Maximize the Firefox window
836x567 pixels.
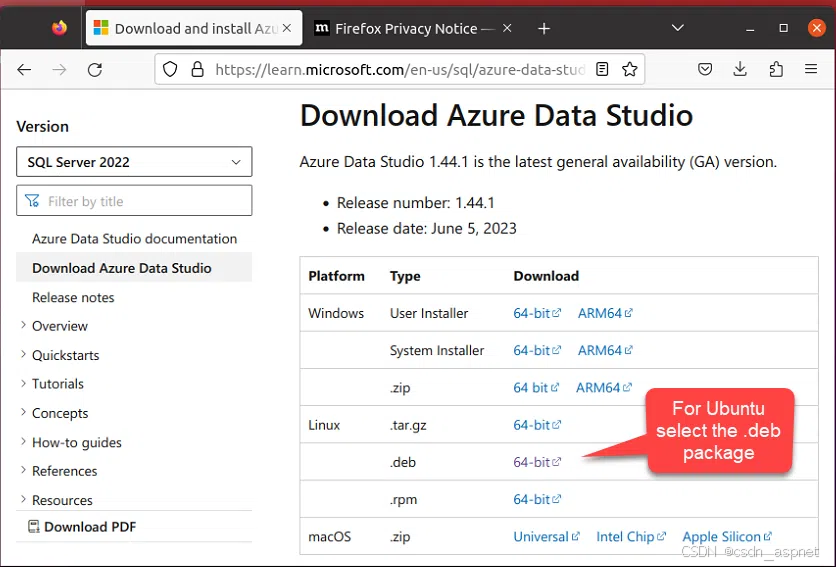pos(783,28)
